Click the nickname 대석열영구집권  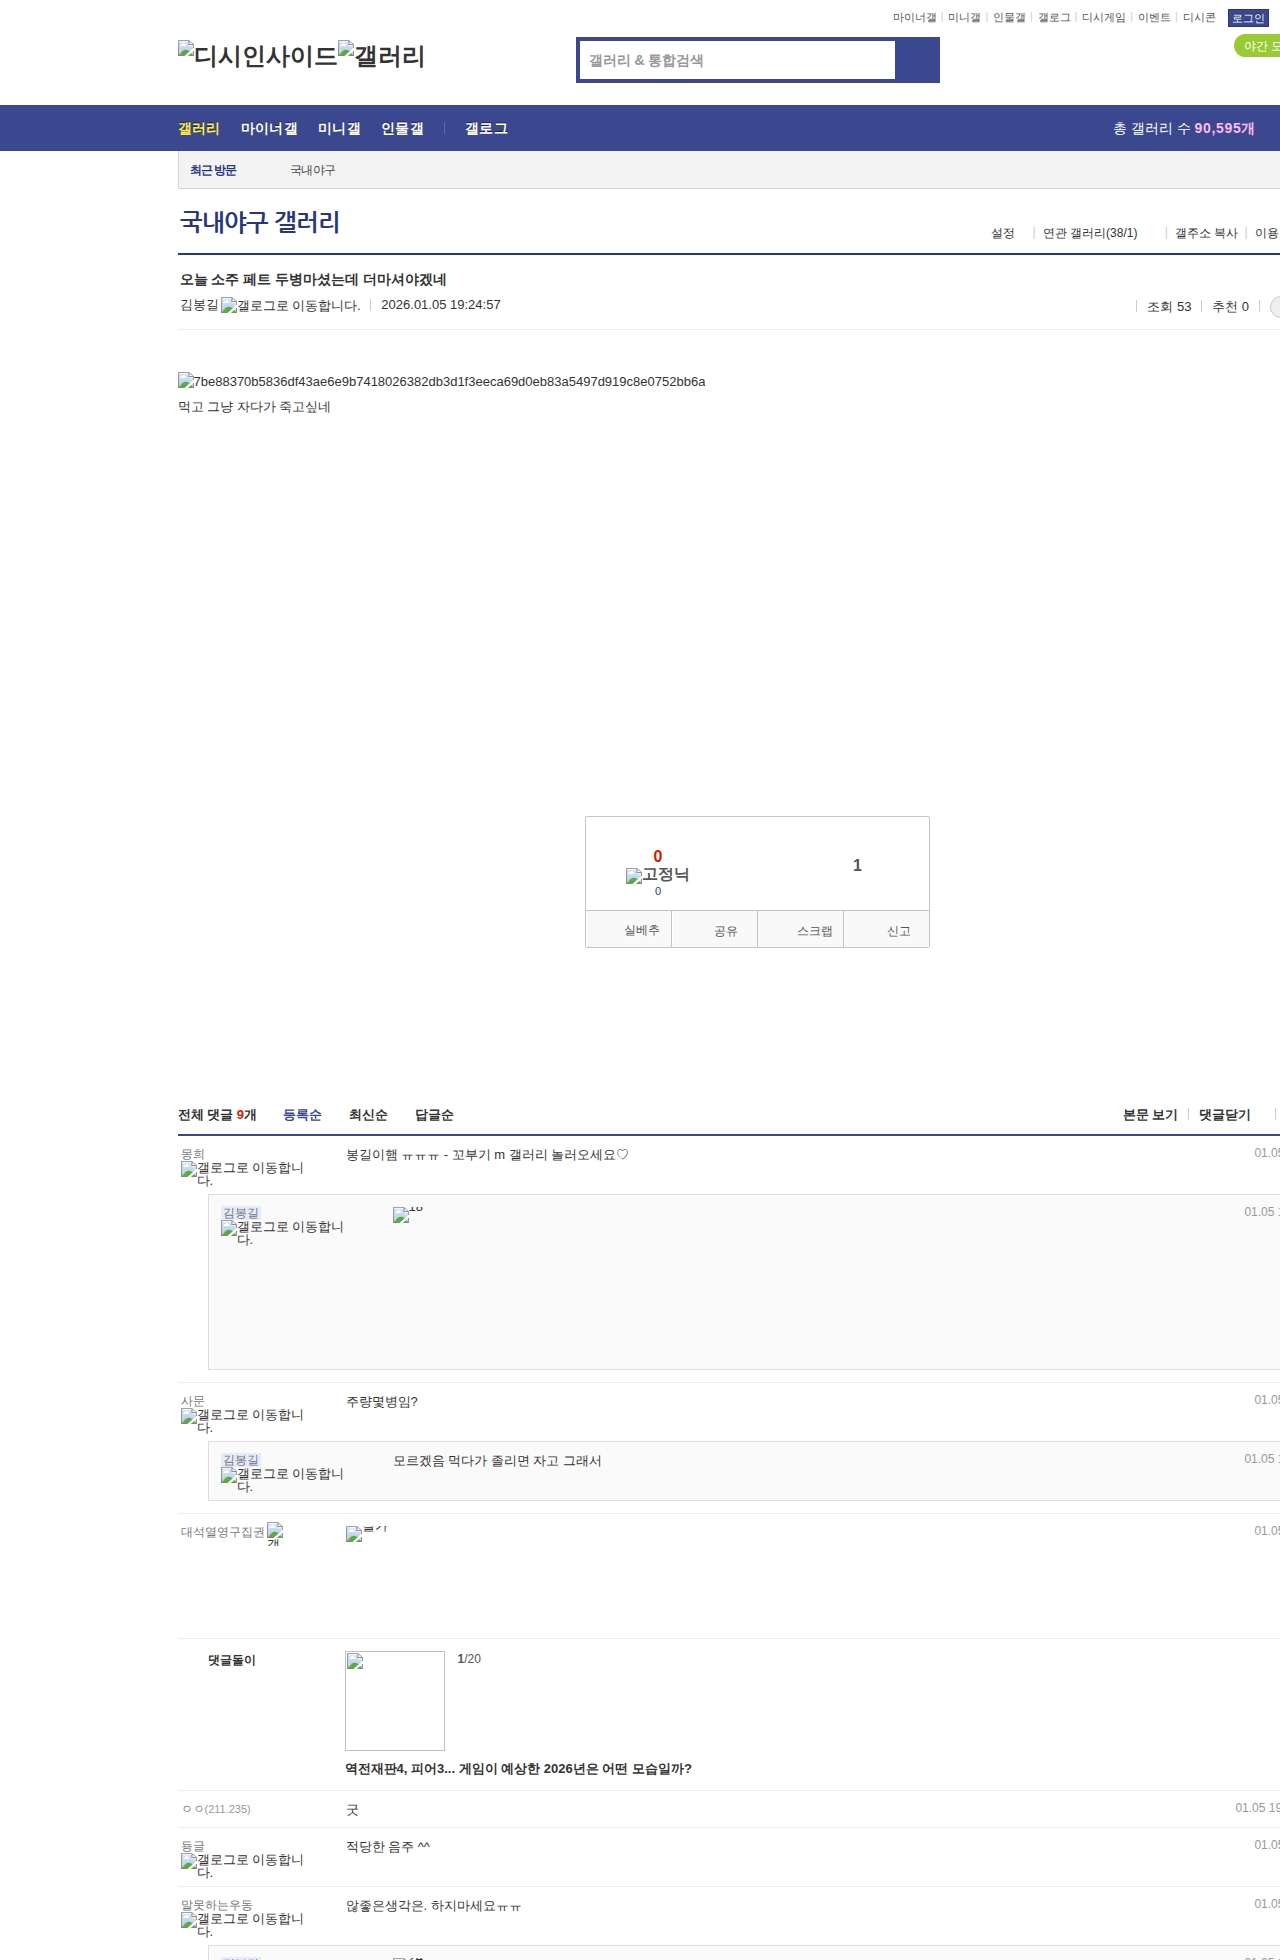pyautogui.click(x=222, y=1532)
